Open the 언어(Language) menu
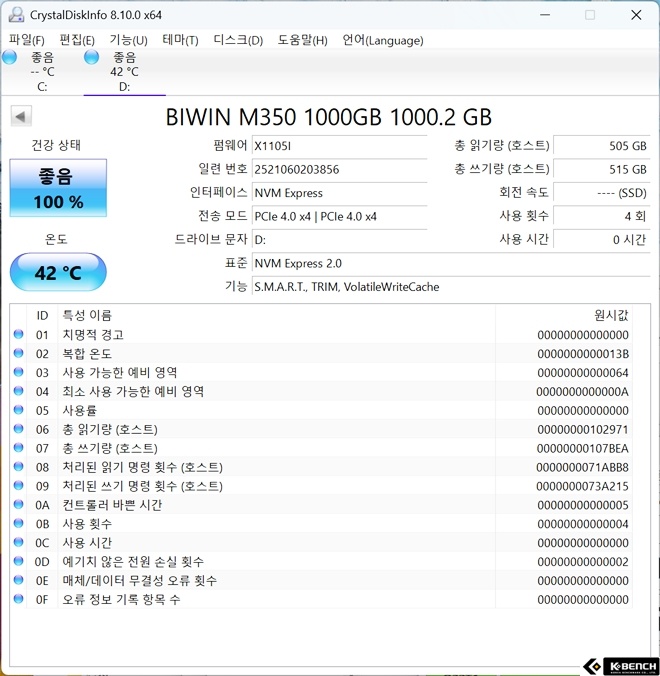The height and width of the screenshot is (676, 660). (x=383, y=40)
